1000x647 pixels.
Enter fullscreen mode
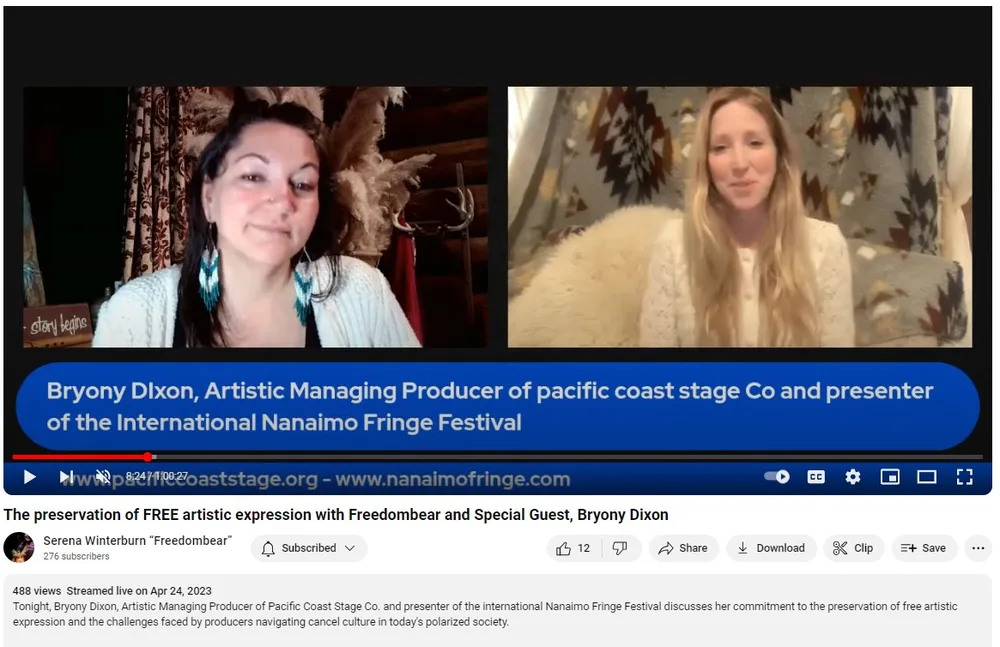(x=964, y=477)
